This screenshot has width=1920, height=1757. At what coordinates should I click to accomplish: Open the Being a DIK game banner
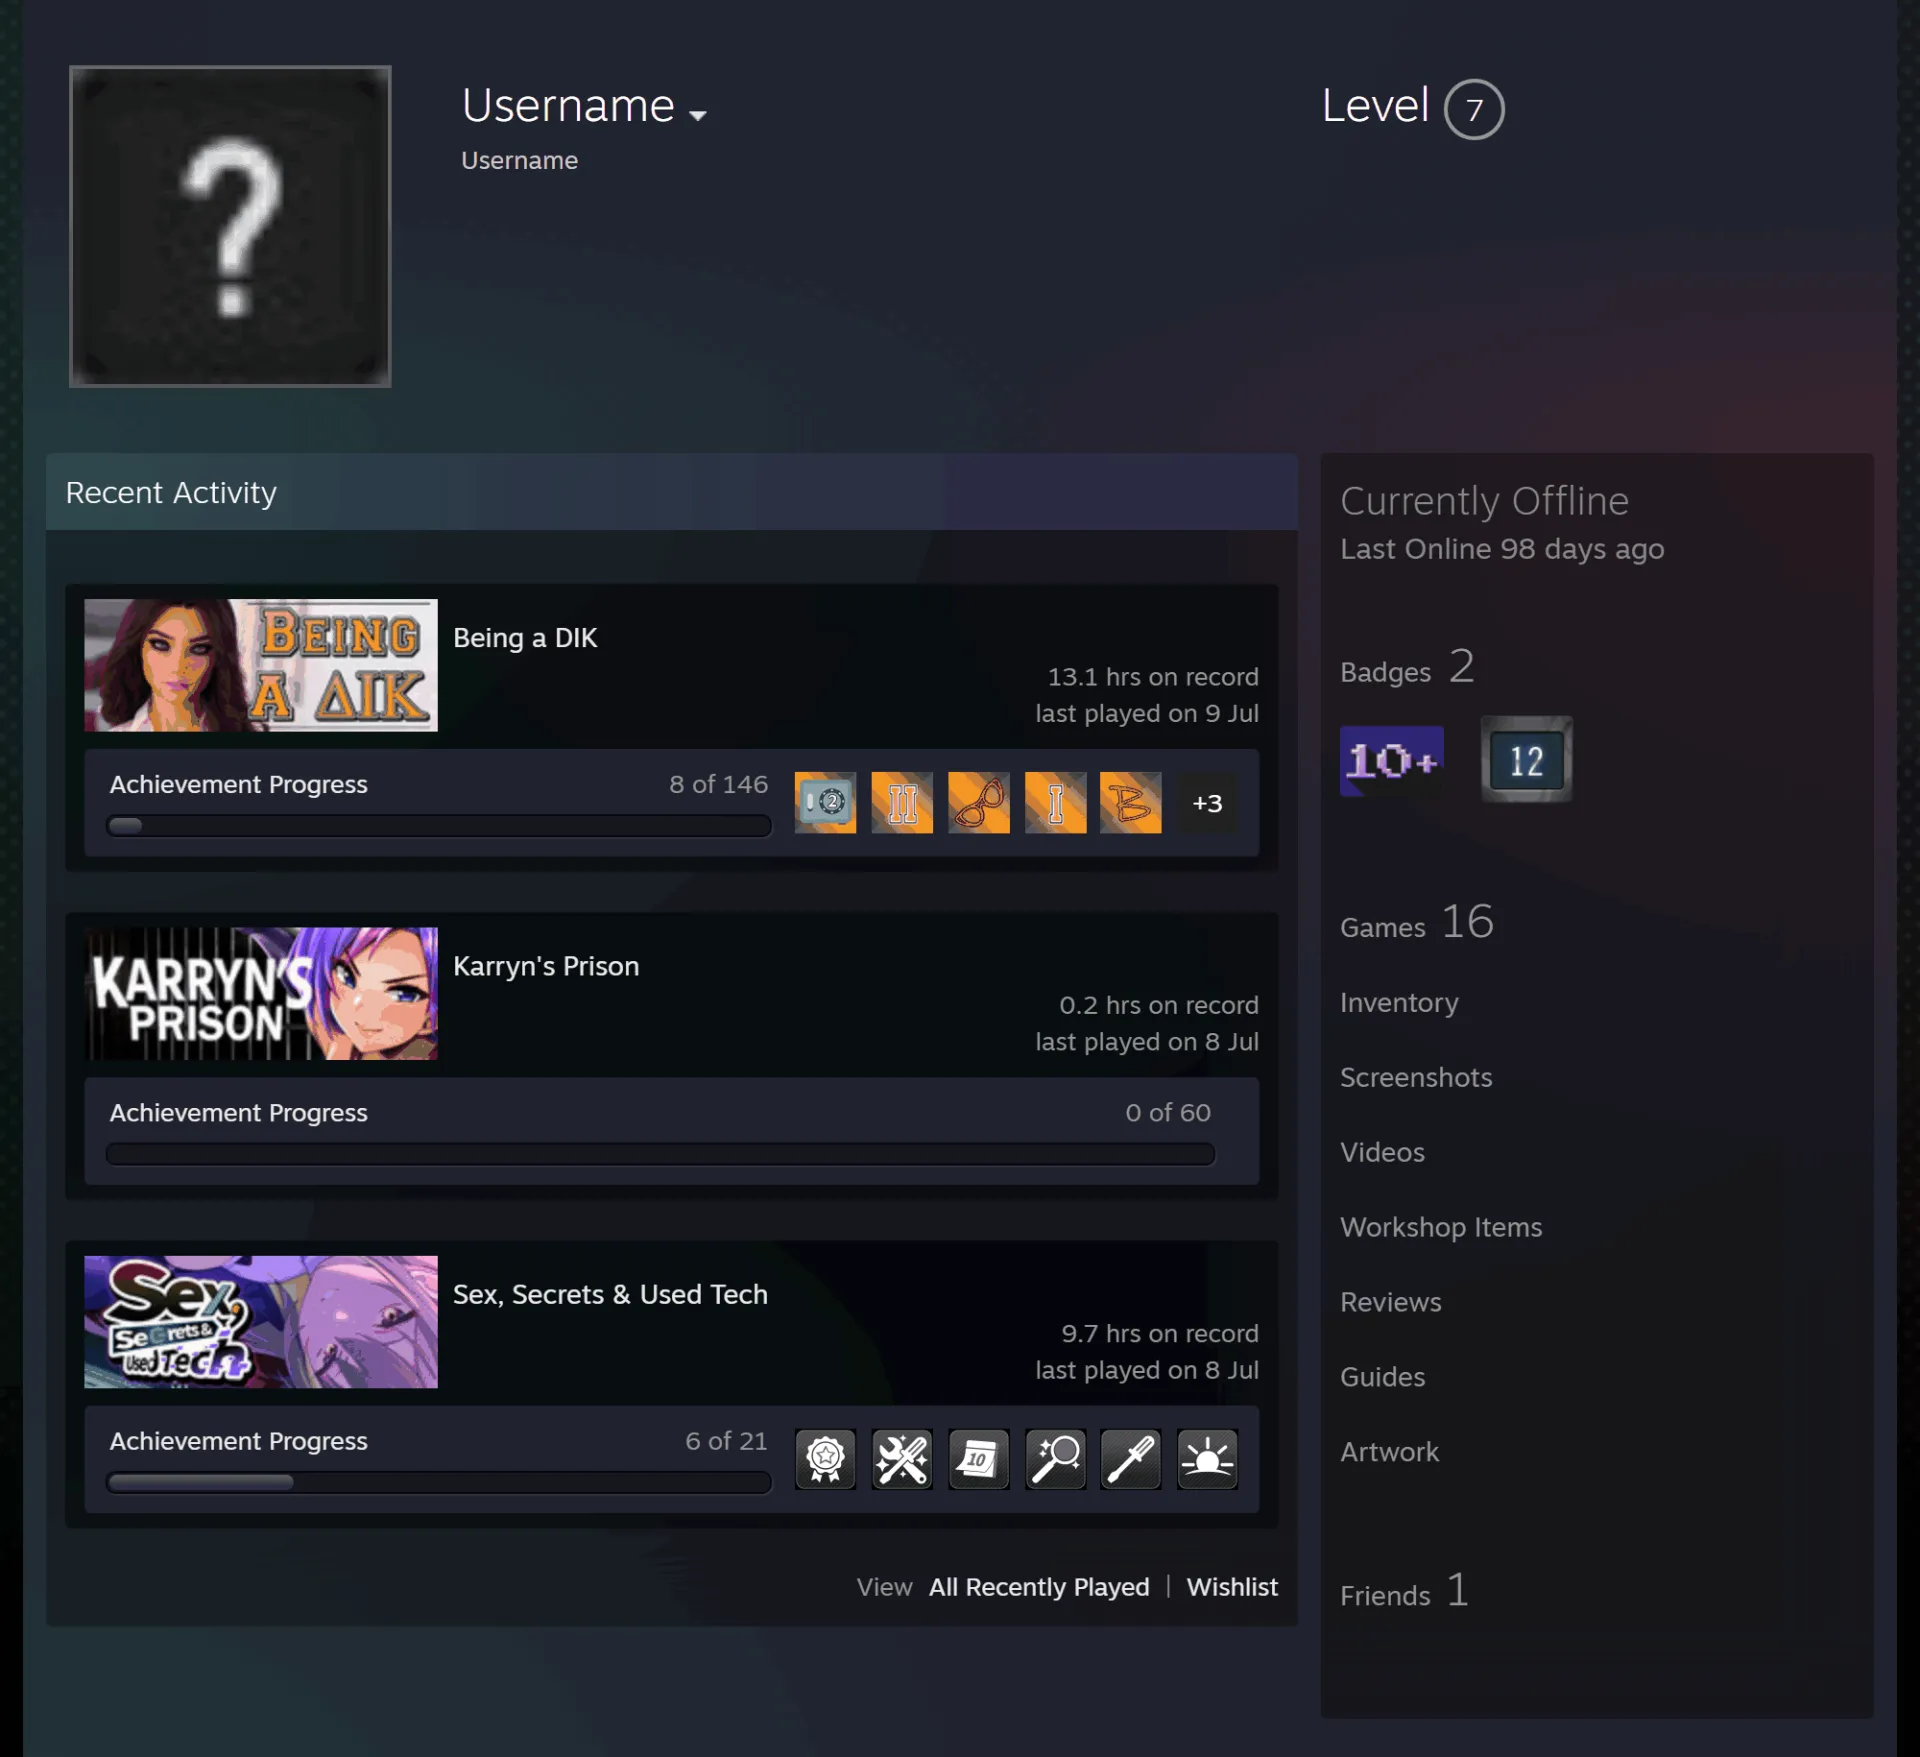click(261, 665)
